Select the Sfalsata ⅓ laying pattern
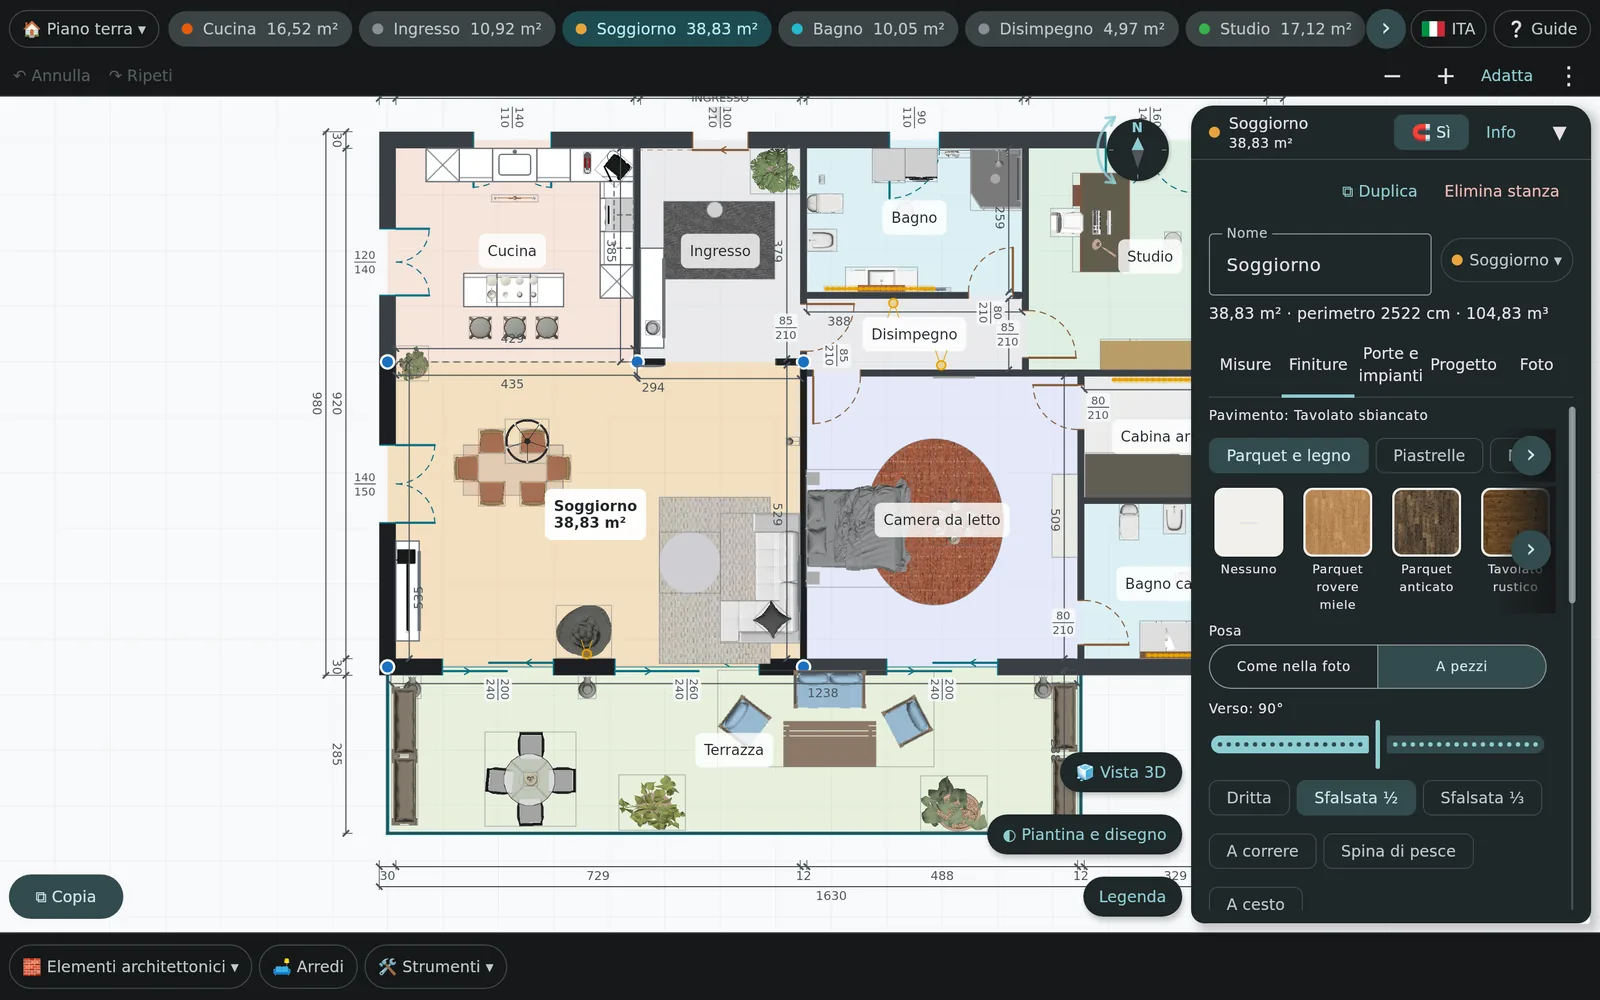 coord(1482,798)
